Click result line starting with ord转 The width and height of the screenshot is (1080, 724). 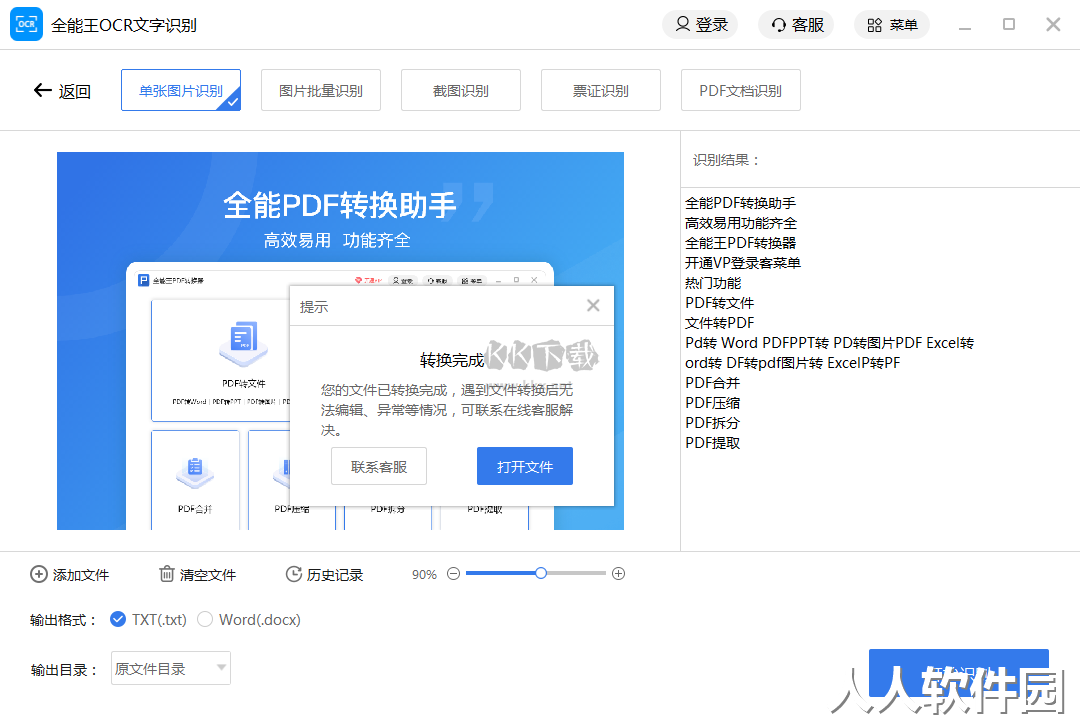click(792, 363)
